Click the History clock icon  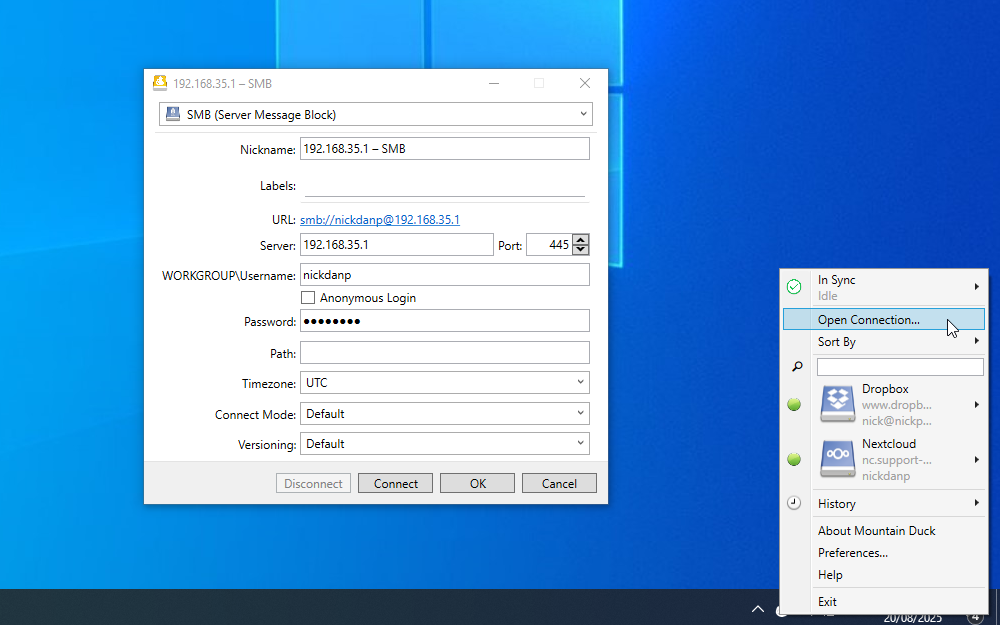point(794,503)
